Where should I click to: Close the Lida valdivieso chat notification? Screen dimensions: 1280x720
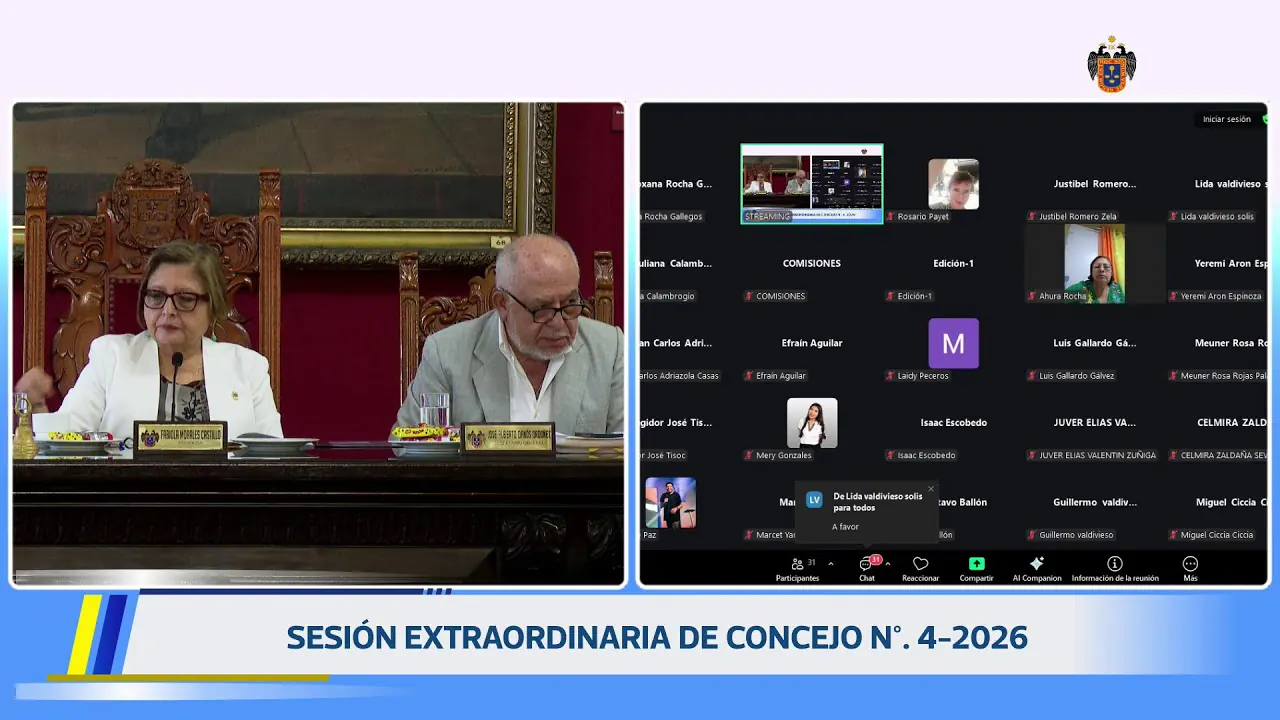[x=931, y=489]
